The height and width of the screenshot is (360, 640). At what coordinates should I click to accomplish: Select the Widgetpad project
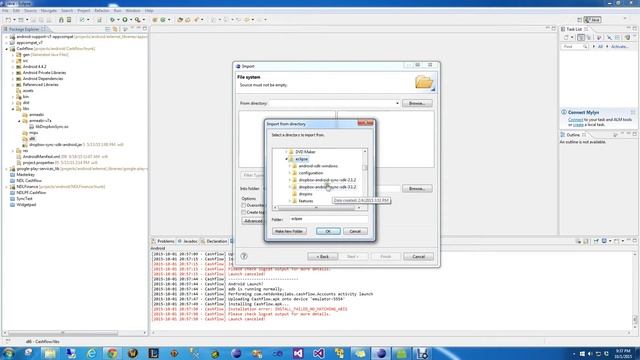(x=26, y=205)
